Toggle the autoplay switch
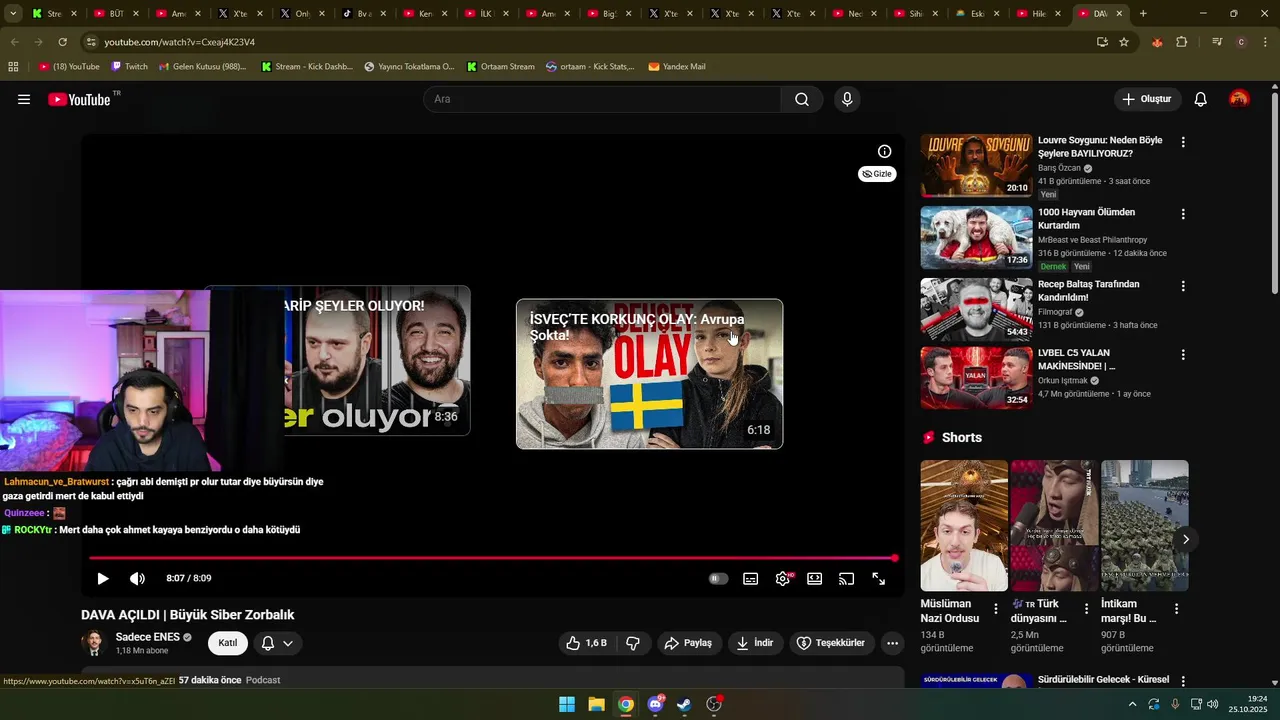 pos(718,578)
